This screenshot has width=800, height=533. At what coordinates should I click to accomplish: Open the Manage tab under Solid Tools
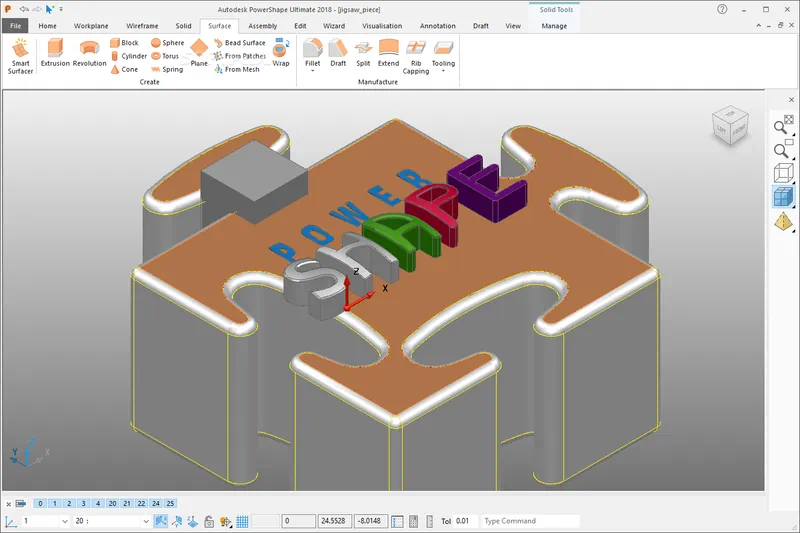coord(554,26)
